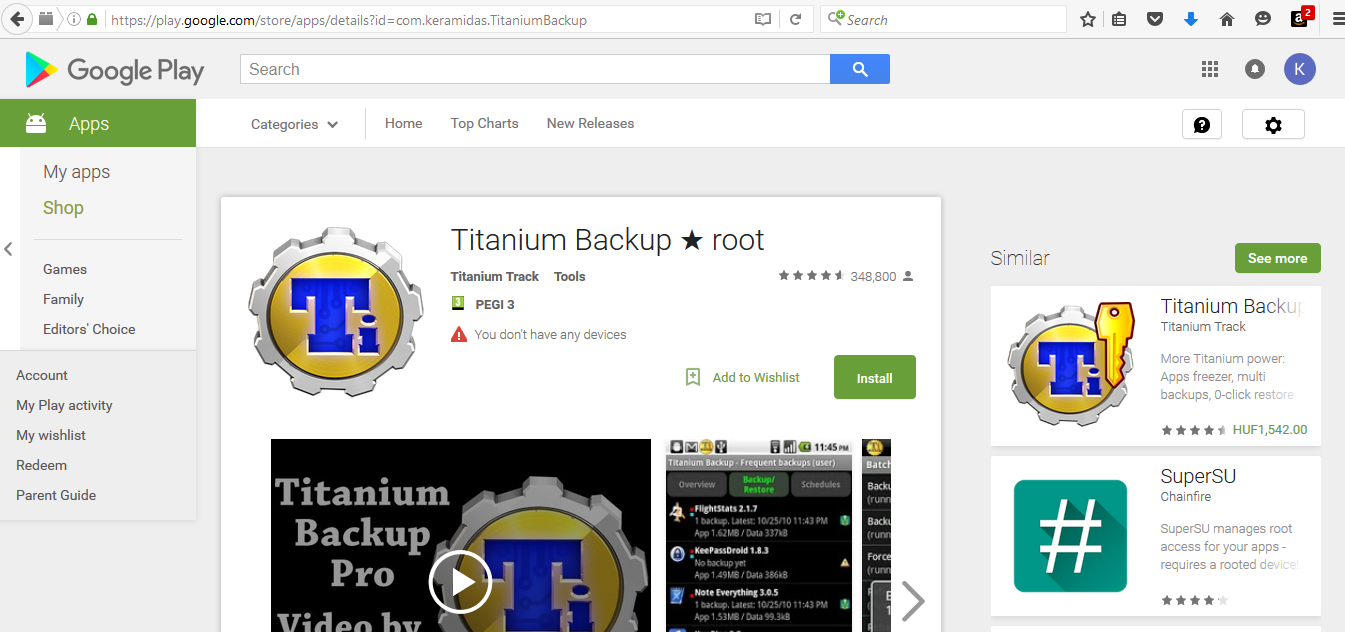Select Shop in the sidebar
The width and height of the screenshot is (1345, 632).
pos(63,208)
